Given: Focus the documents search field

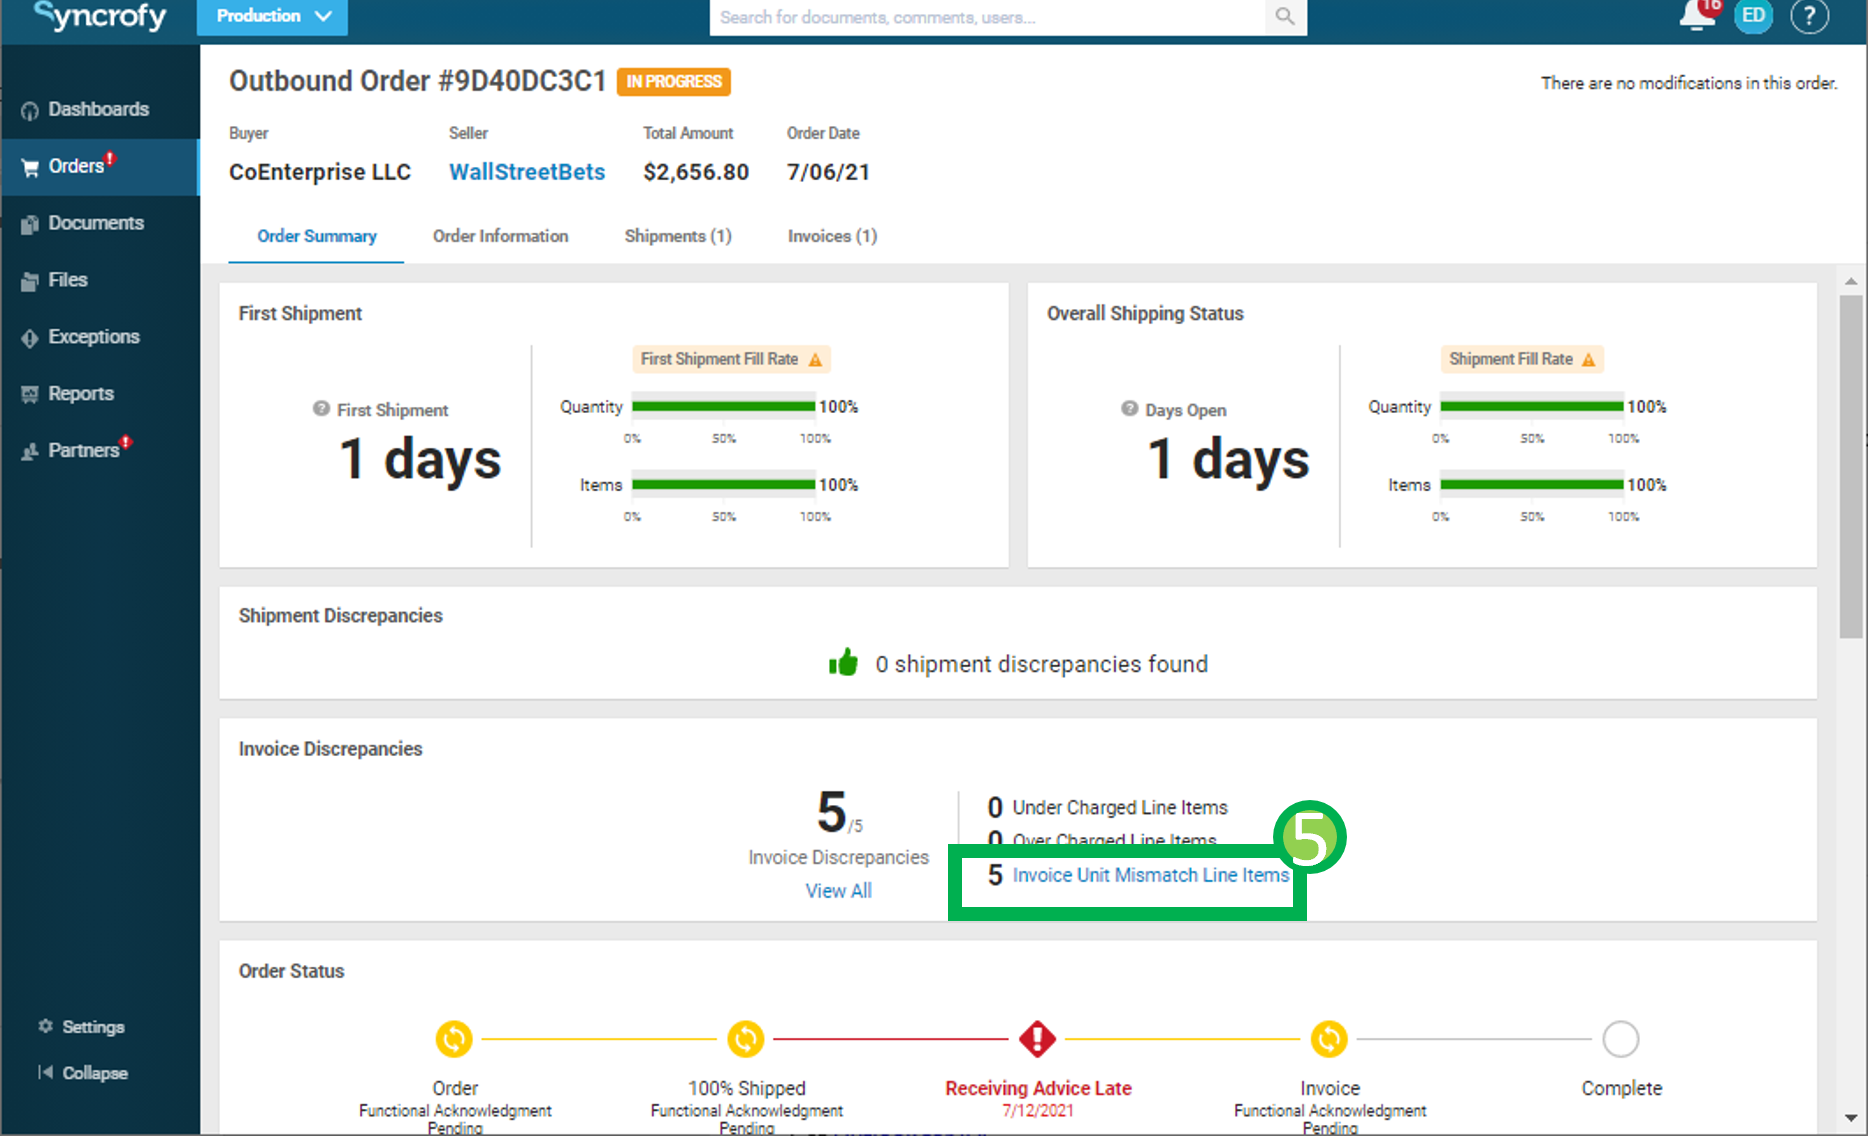Looking at the screenshot, I should coord(986,17).
